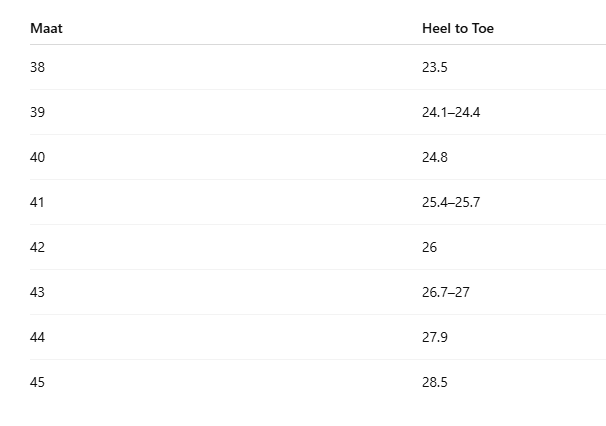Select size 39 in the Maat column

pyautogui.click(x=37, y=112)
